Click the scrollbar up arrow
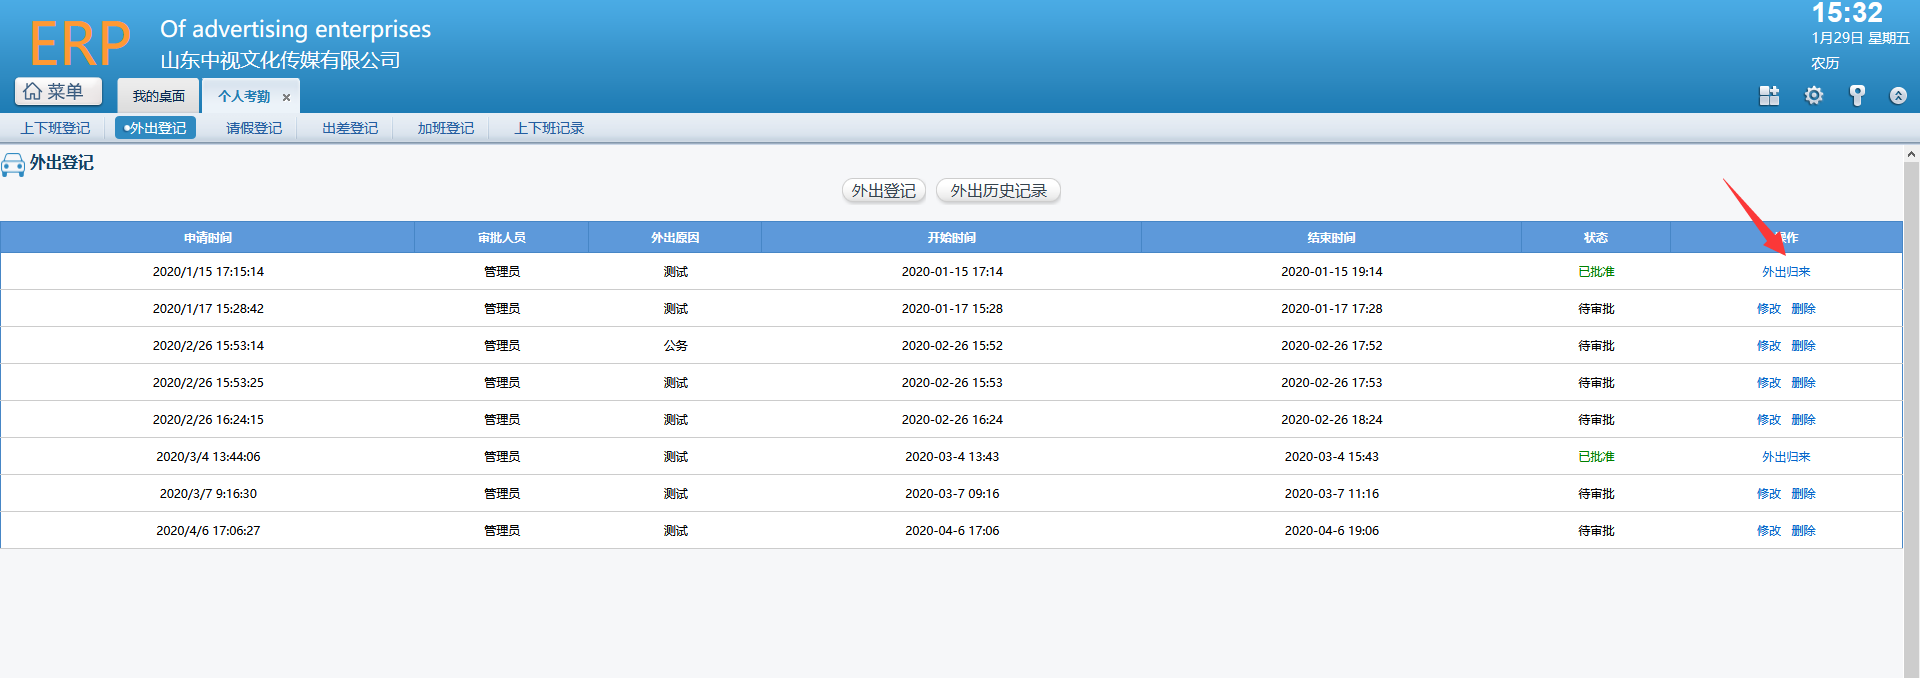The width and height of the screenshot is (1920, 678). coord(1911,155)
